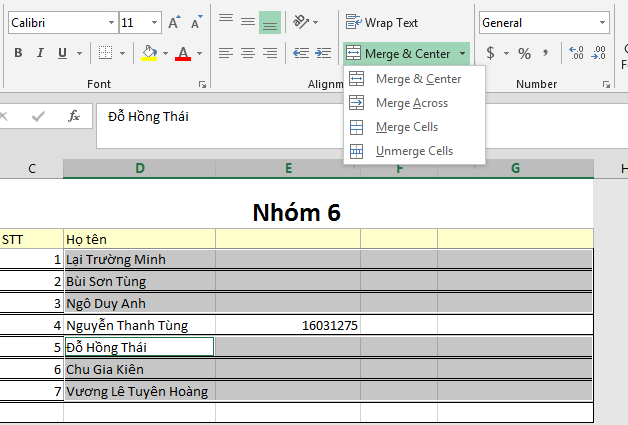
Task: Open the Calibri font name dropdown
Action: click(111, 22)
